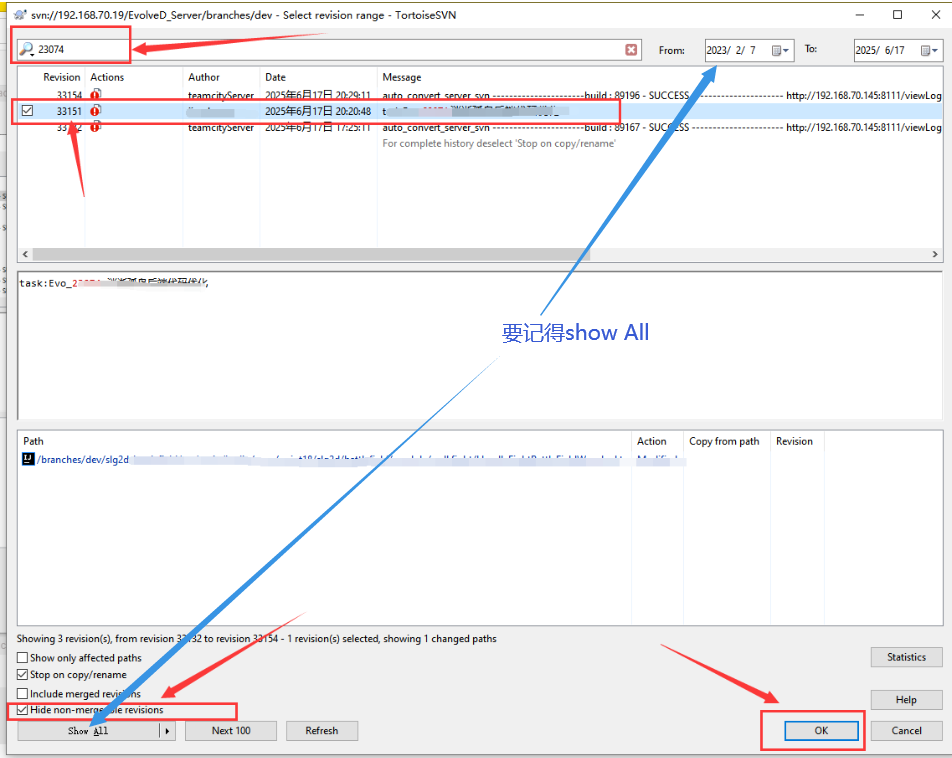Image resolution: width=952 pixels, height=758 pixels.
Task: Click the Path column header in changed files
Action: (325, 441)
